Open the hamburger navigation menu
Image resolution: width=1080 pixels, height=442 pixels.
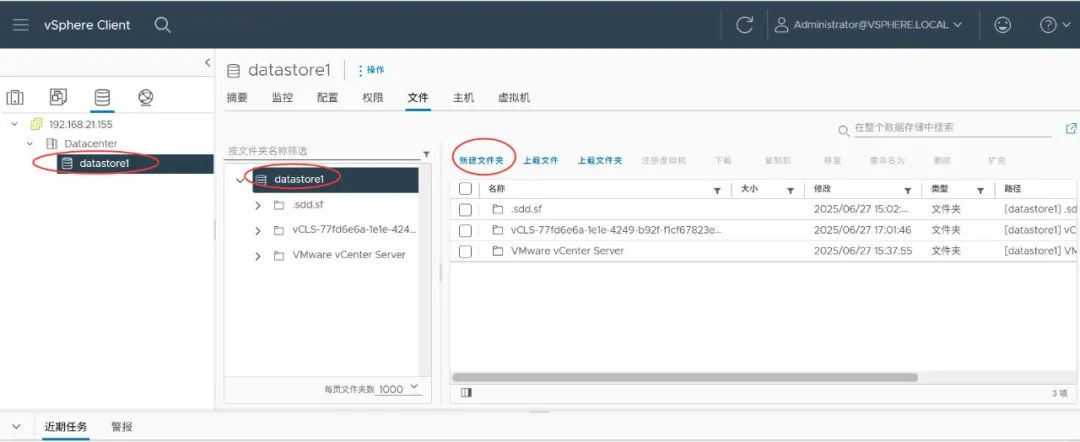click(21, 25)
